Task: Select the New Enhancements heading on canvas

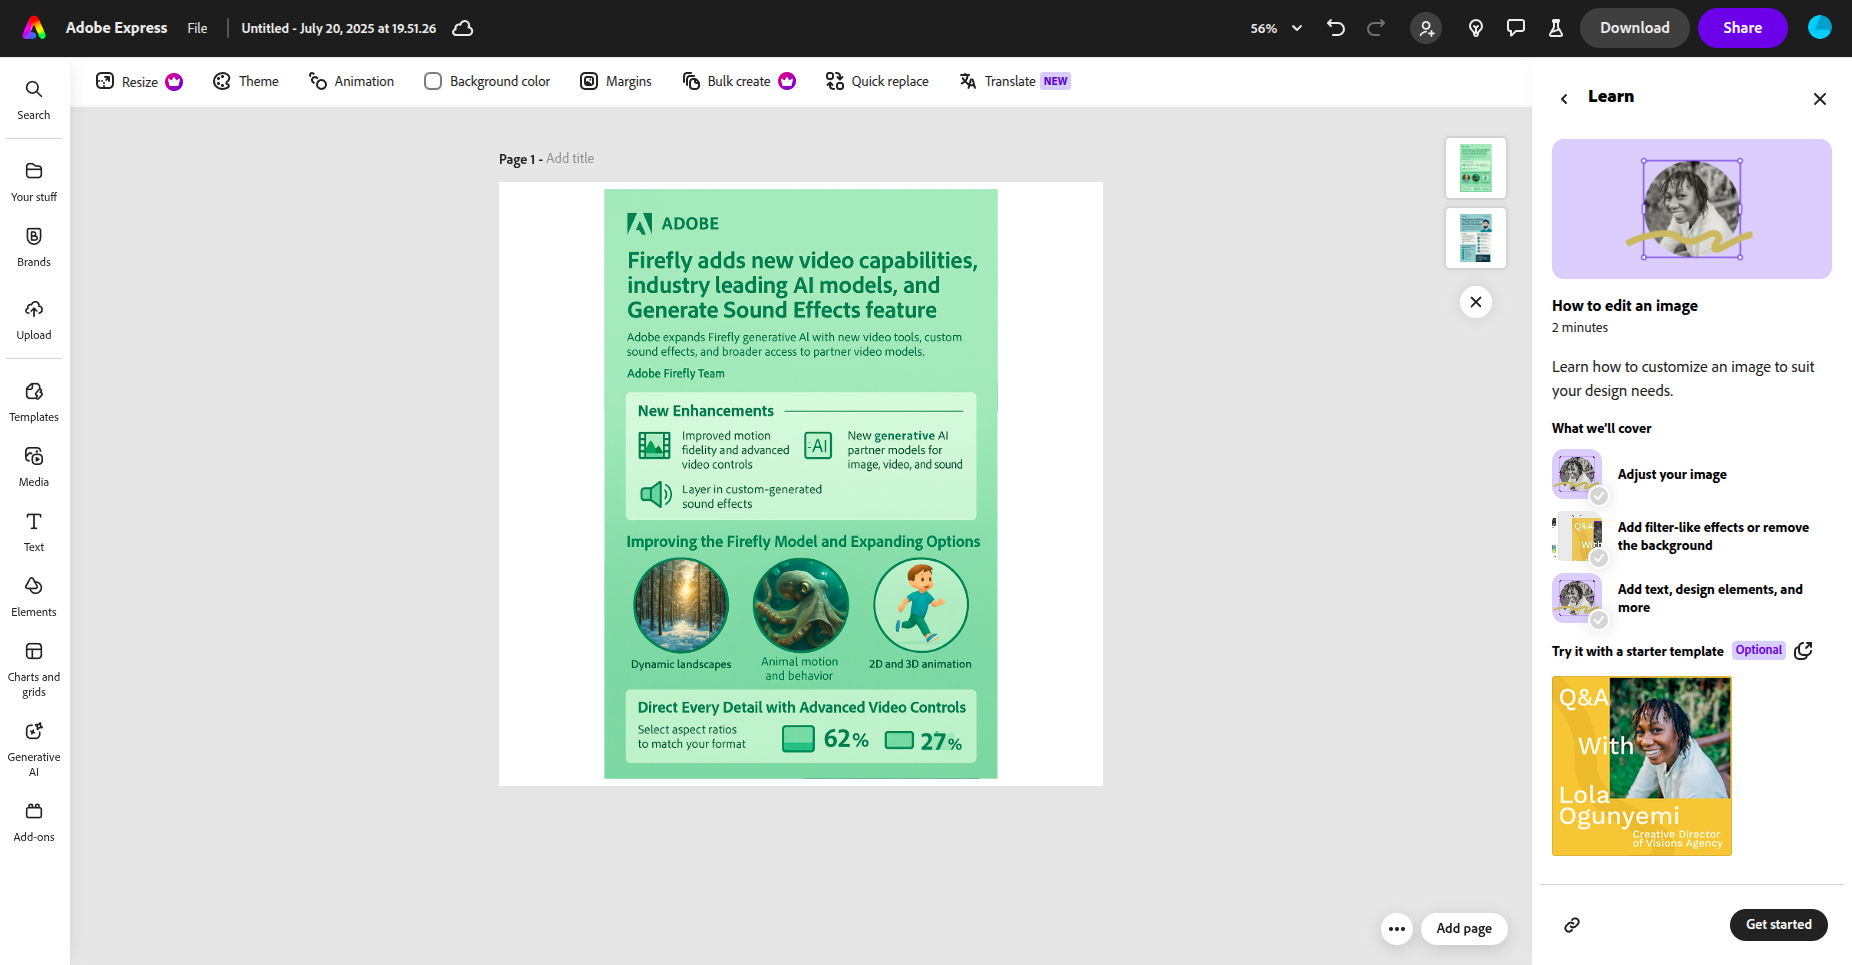Action: point(706,411)
